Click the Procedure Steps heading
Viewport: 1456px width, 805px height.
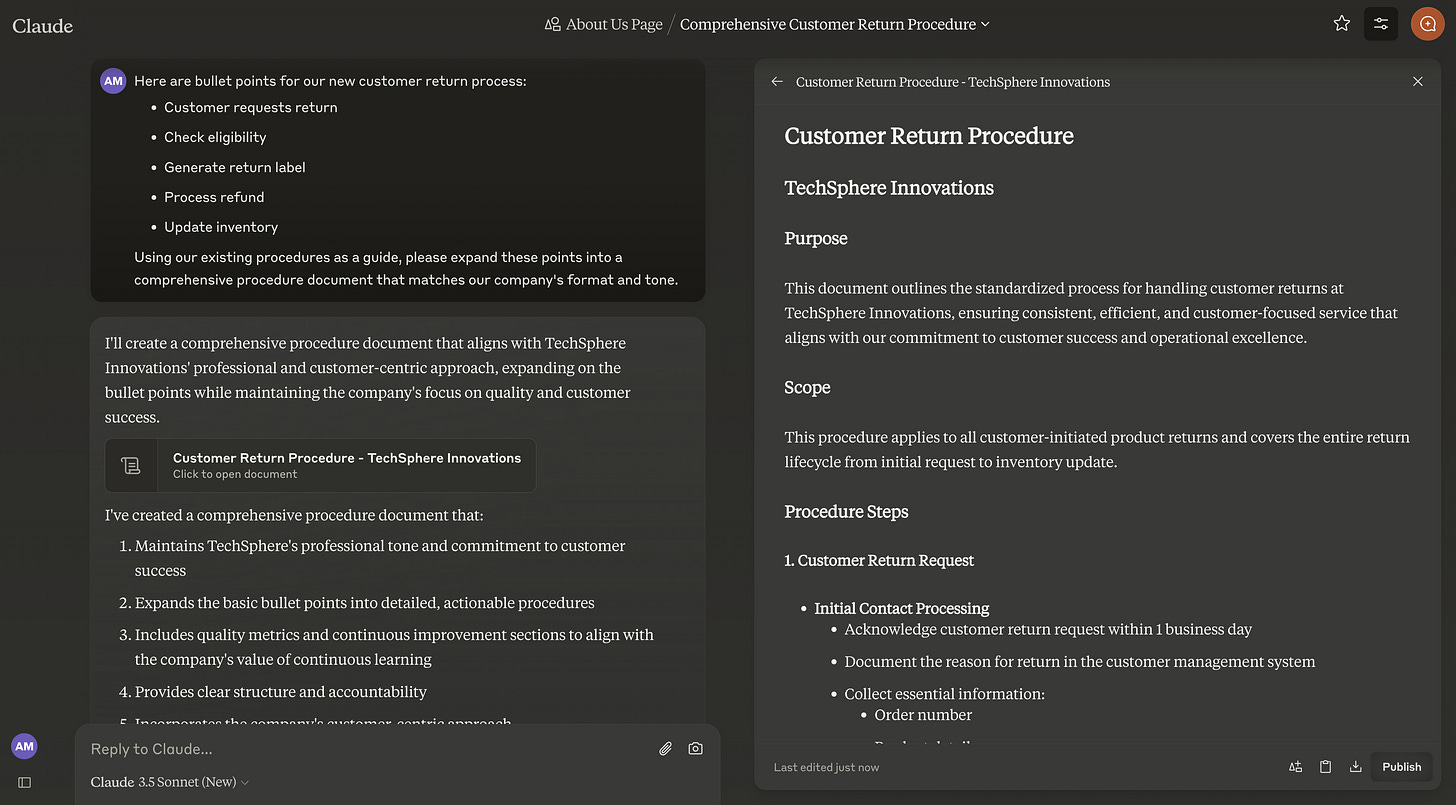[846, 512]
